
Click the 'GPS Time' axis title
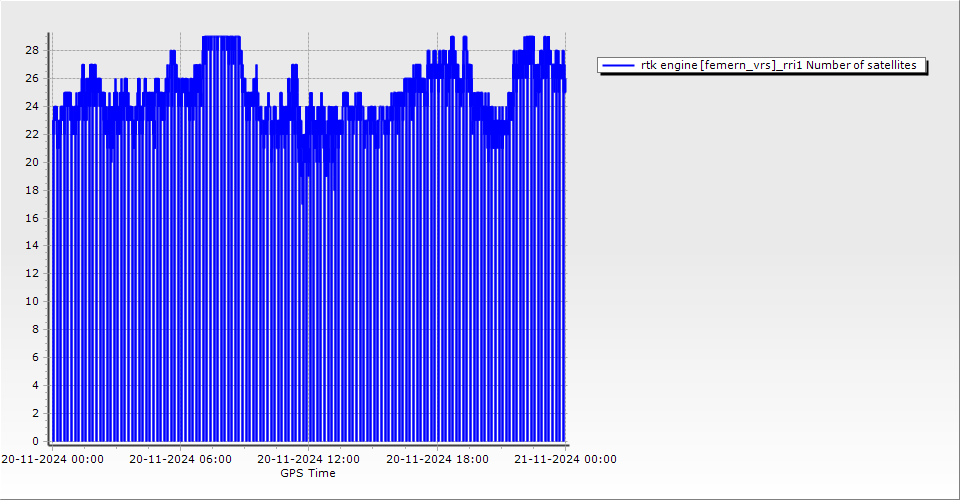[308, 473]
